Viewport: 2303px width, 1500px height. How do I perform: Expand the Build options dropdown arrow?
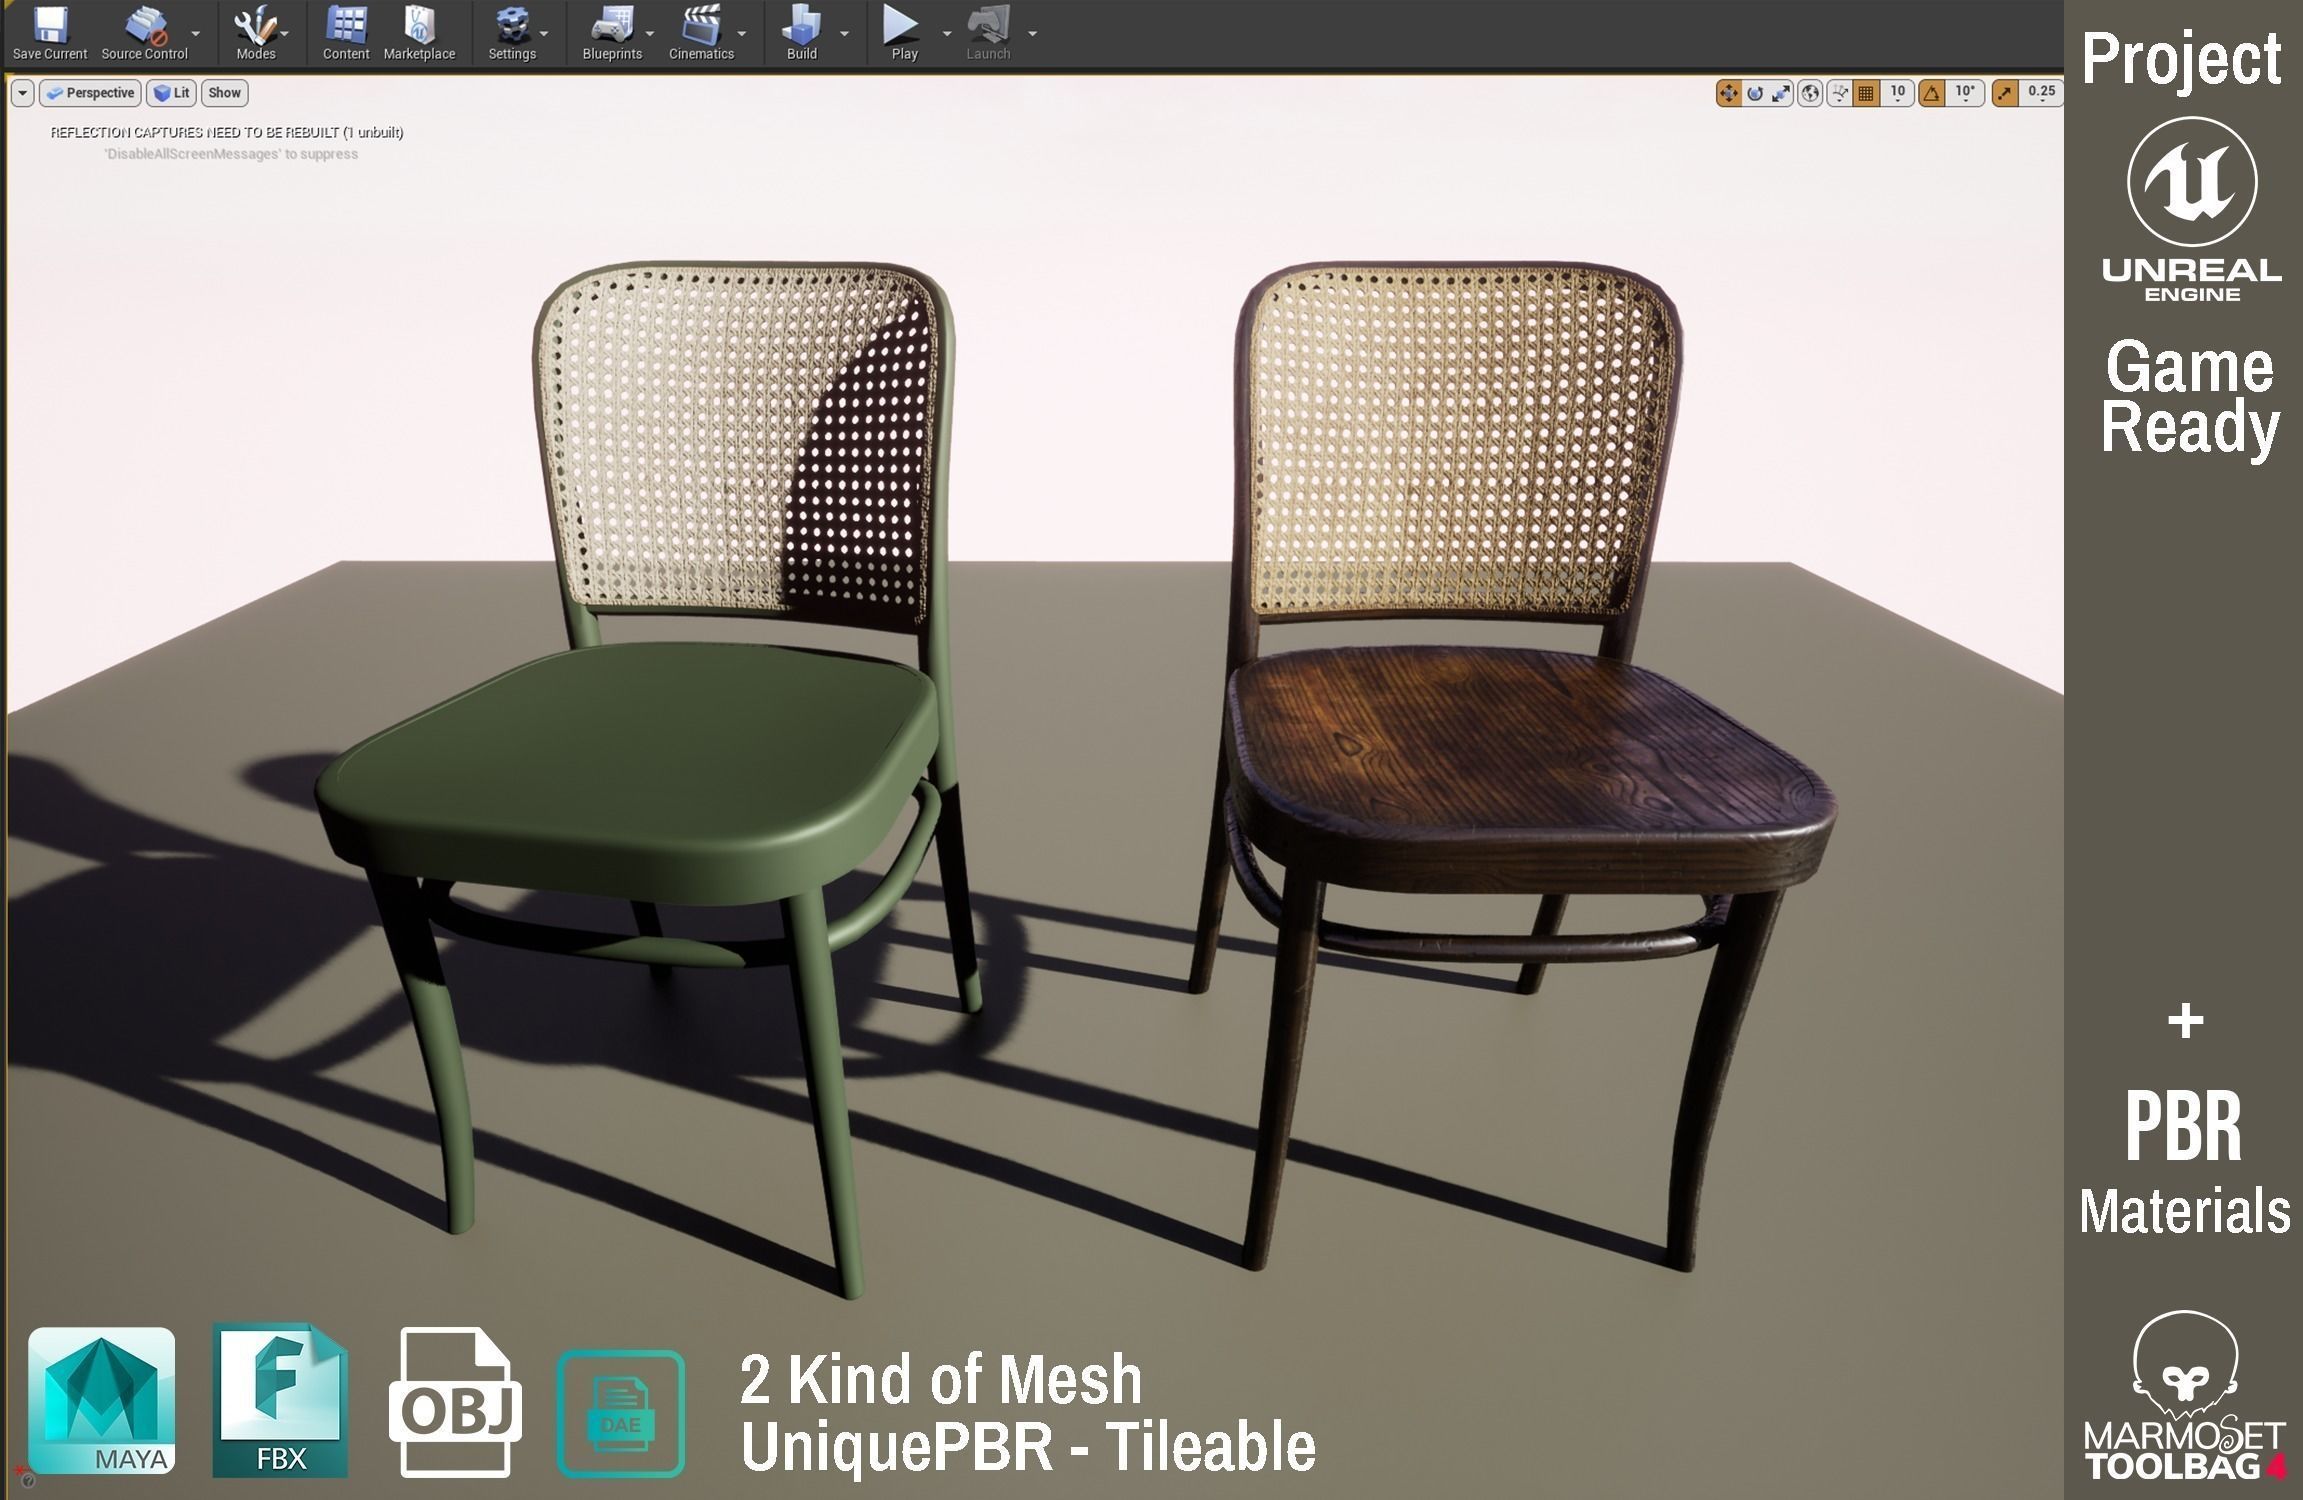pos(845,33)
